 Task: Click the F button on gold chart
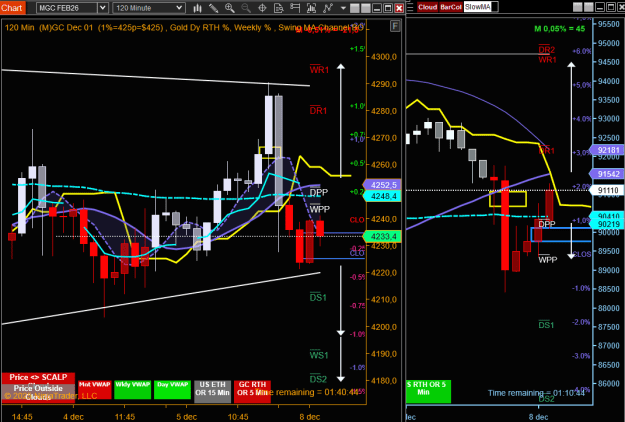coord(395,26)
